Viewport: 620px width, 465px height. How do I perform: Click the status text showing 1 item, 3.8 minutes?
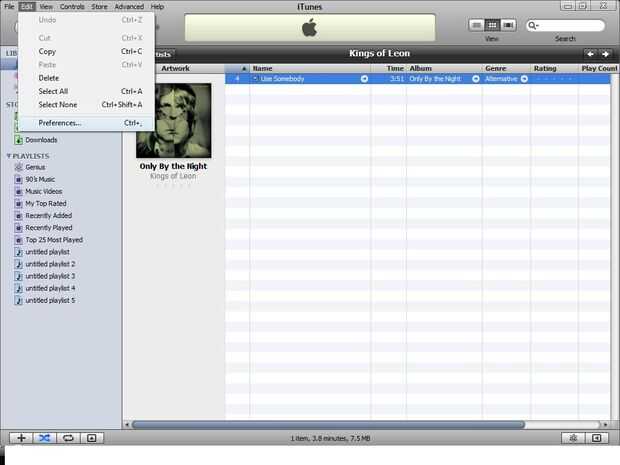(331, 438)
